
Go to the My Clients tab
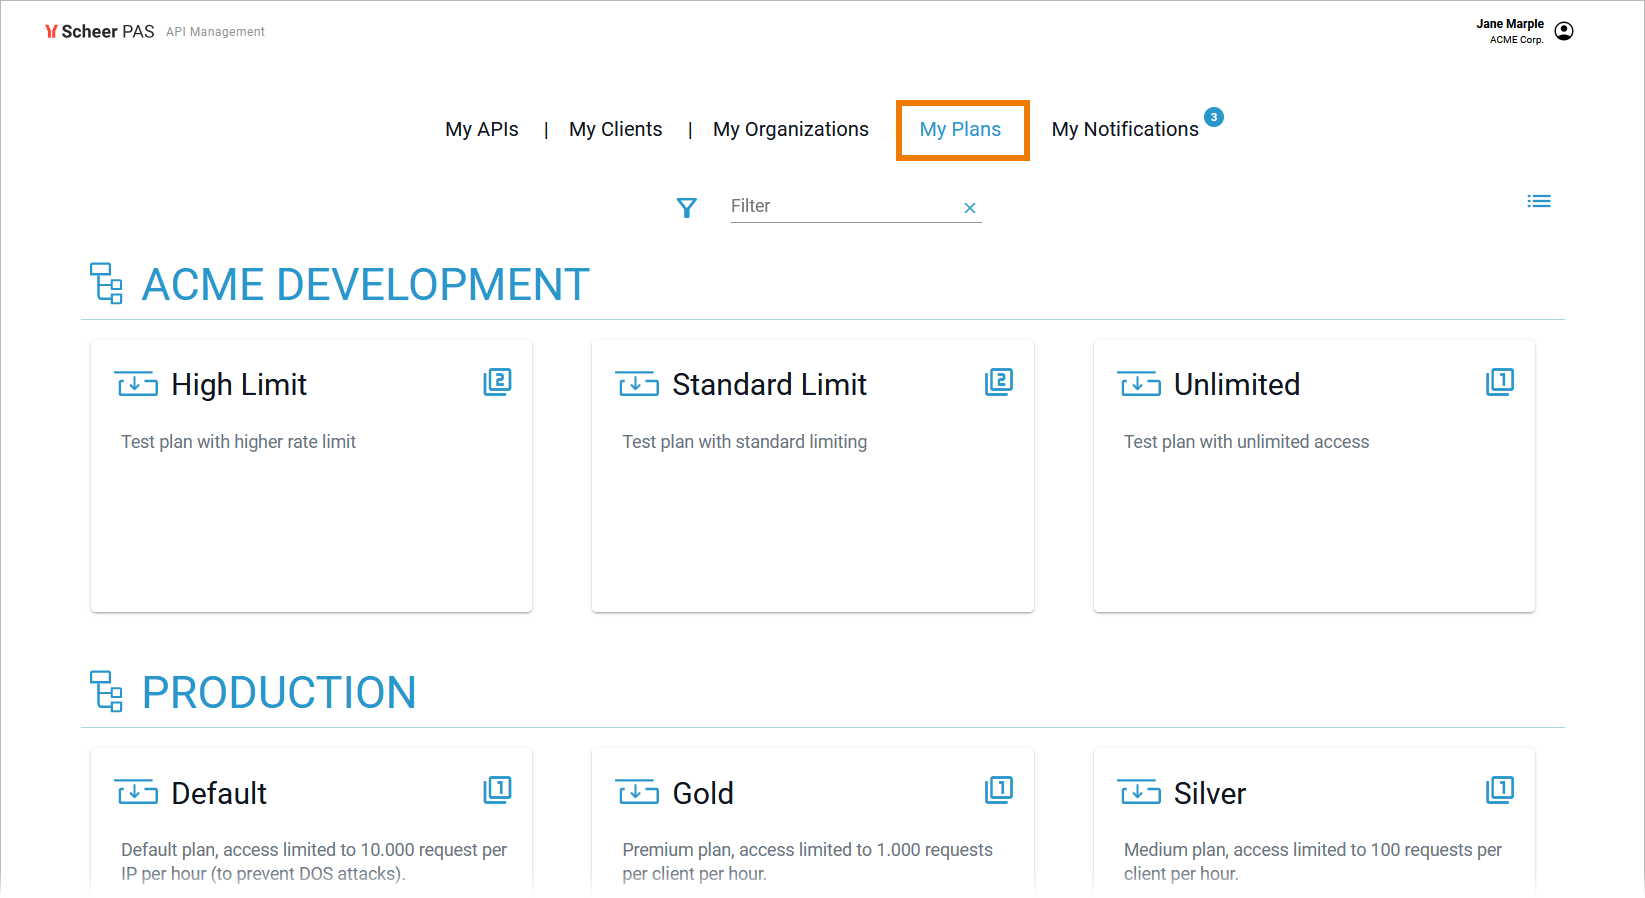coord(615,129)
